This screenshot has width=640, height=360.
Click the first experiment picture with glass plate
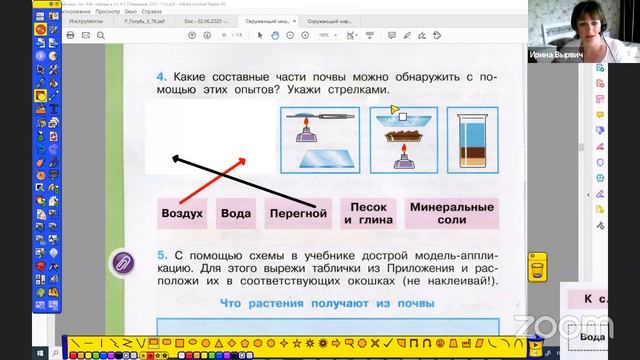320,140
